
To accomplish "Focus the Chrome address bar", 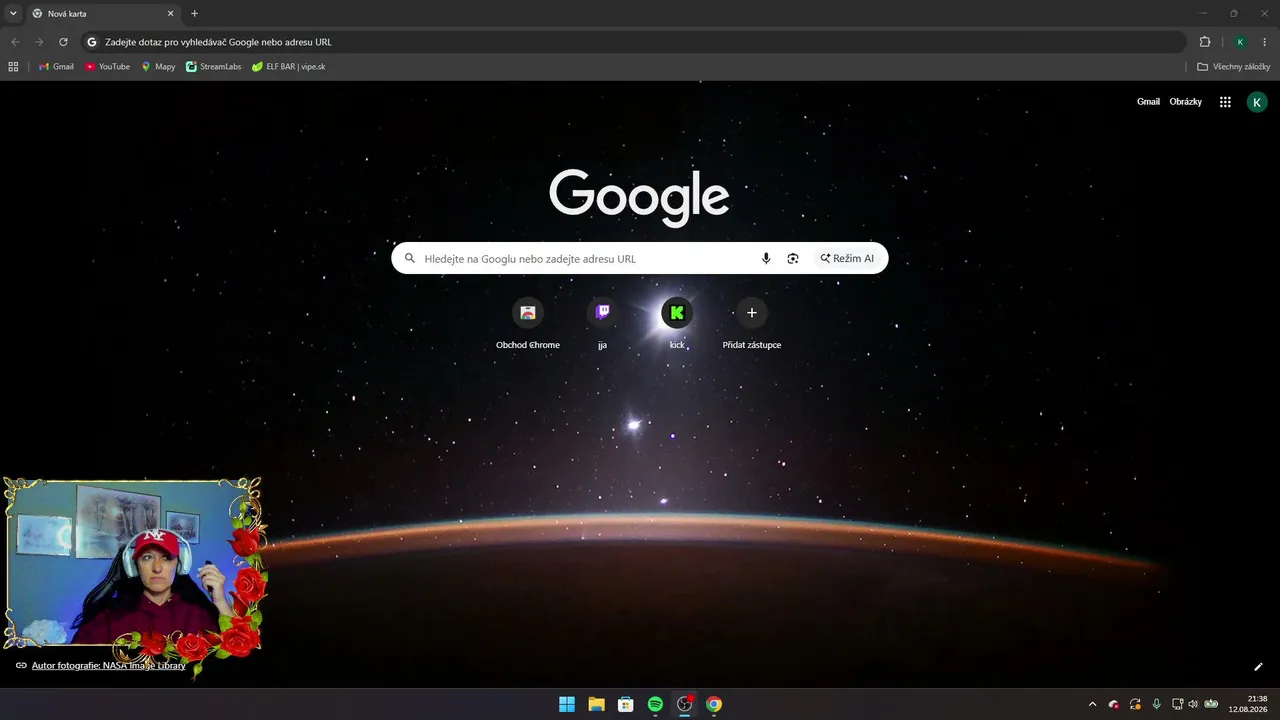I will coord(632,42).
